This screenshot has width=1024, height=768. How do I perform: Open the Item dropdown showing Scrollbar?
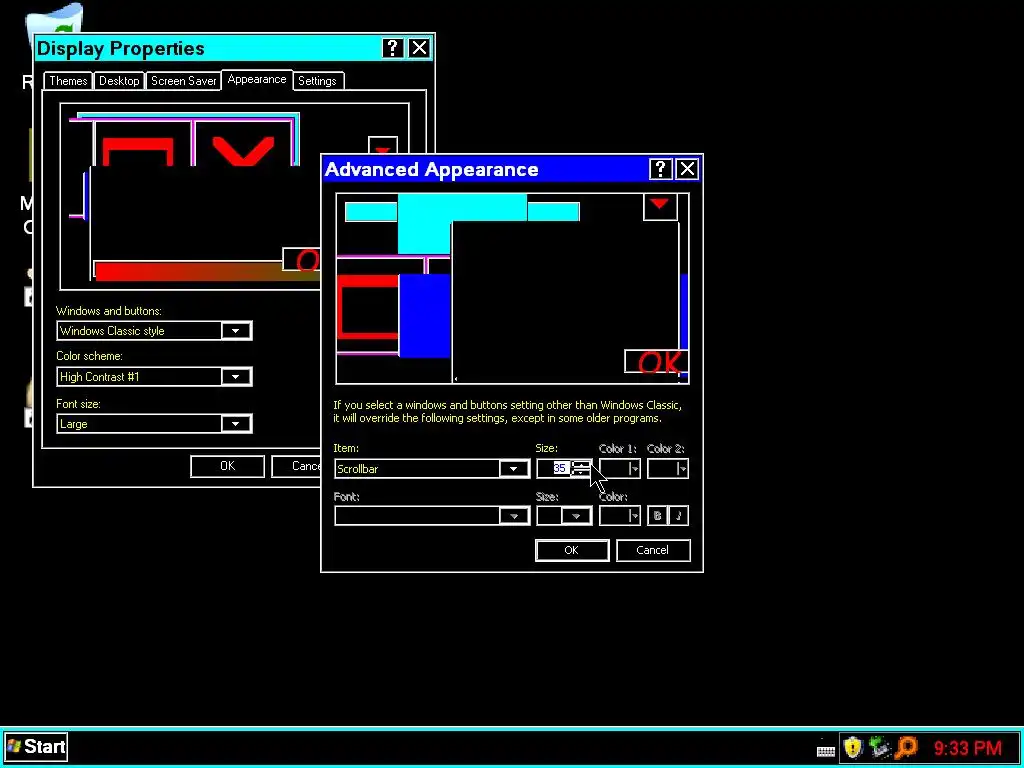click(x=513, y=468)
